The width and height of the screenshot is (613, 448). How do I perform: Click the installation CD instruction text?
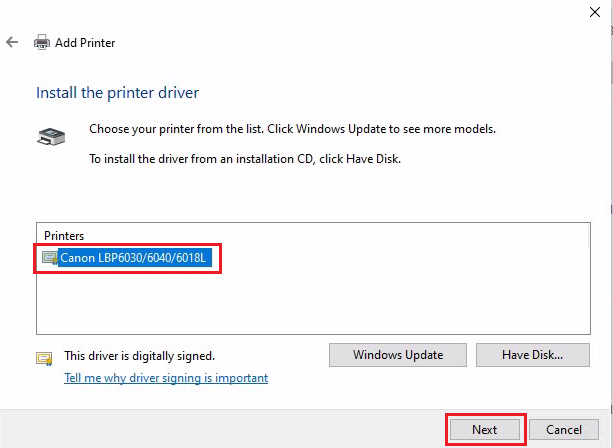(x=245, y=159)
